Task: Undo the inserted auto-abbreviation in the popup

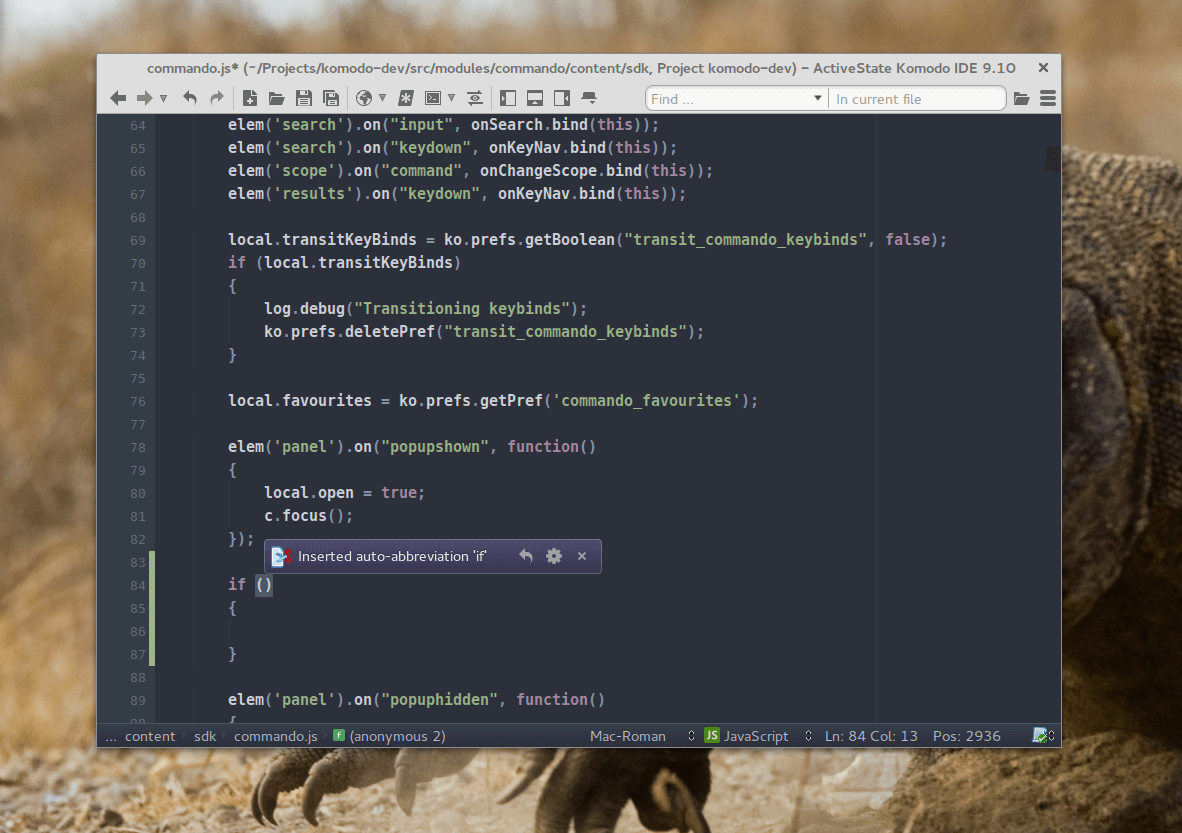Action: pos(526,556)
